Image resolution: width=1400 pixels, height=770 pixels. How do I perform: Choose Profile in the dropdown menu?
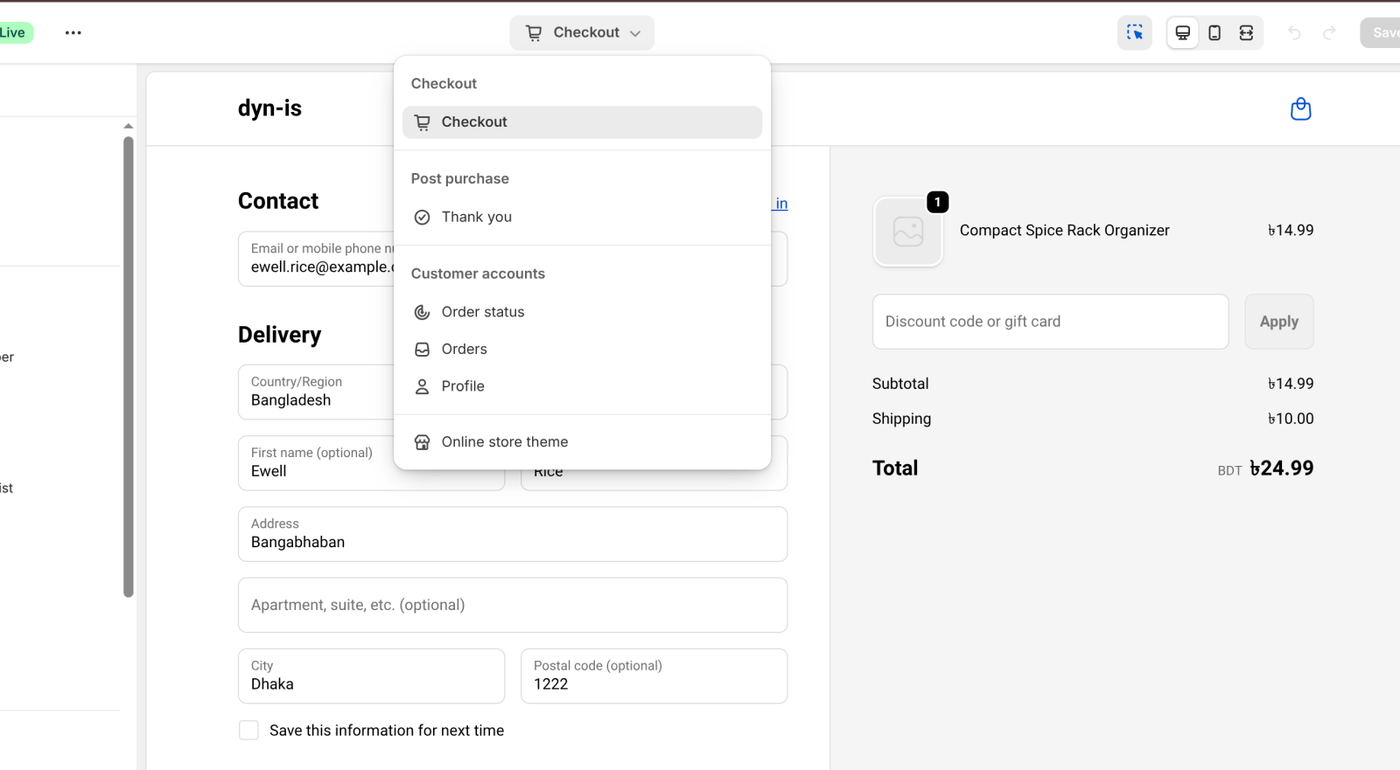pyautogui.click(x=462, y=386)
